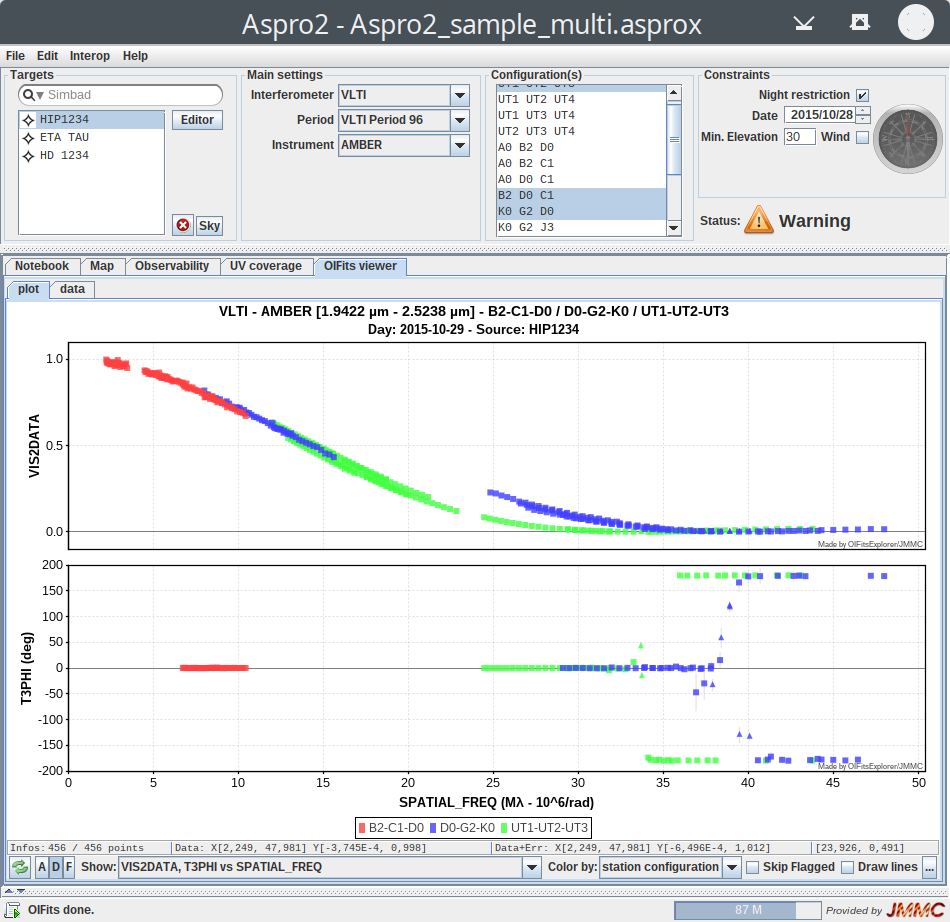
Task: Select the K0 G2 J3 configuration
Action: pos(581,227)
